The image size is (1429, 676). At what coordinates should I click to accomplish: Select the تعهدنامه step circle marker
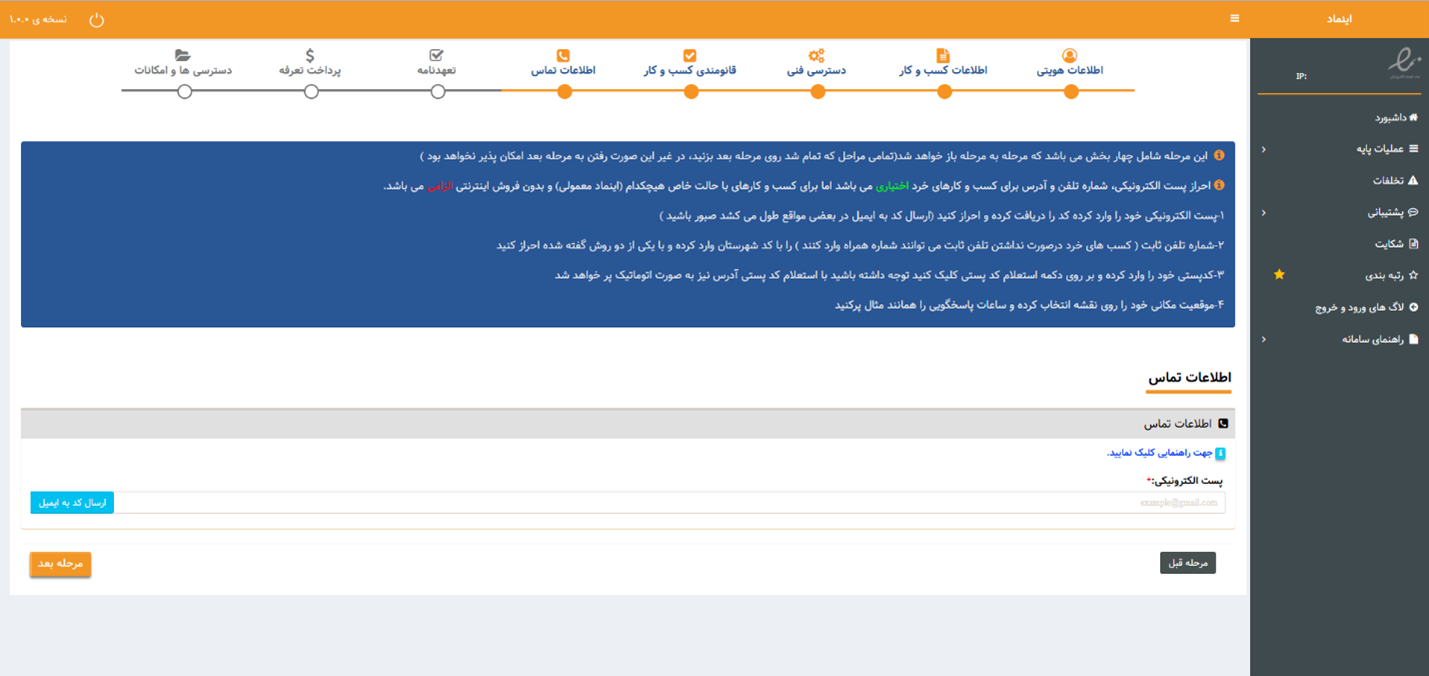(438, 92)
